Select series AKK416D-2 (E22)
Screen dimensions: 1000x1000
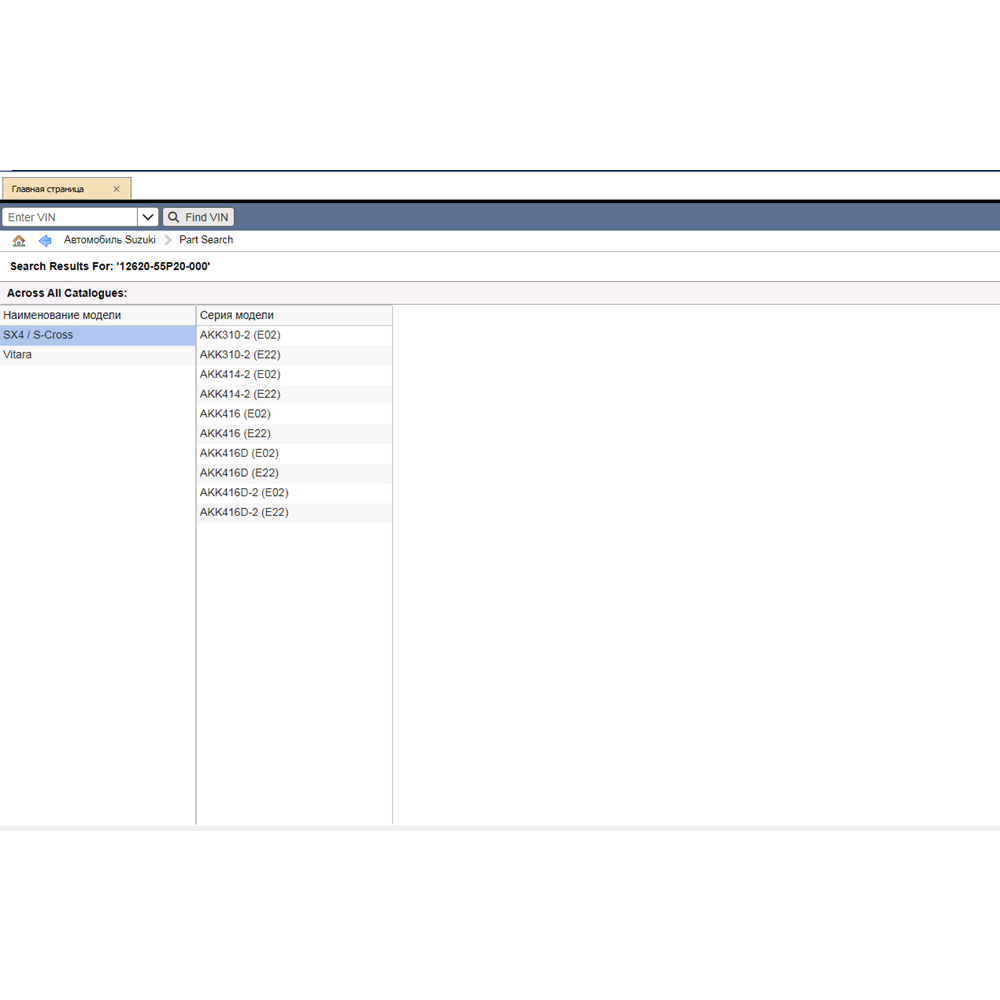(x=244, y=512)
